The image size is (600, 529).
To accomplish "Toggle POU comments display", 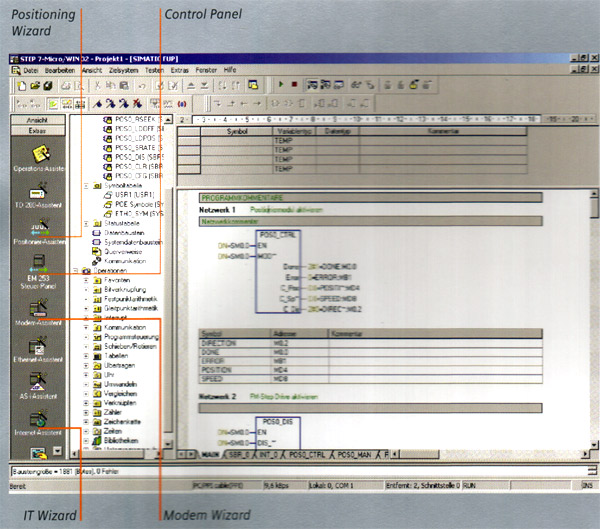I will pyautogui.click(x=53, y=104).
